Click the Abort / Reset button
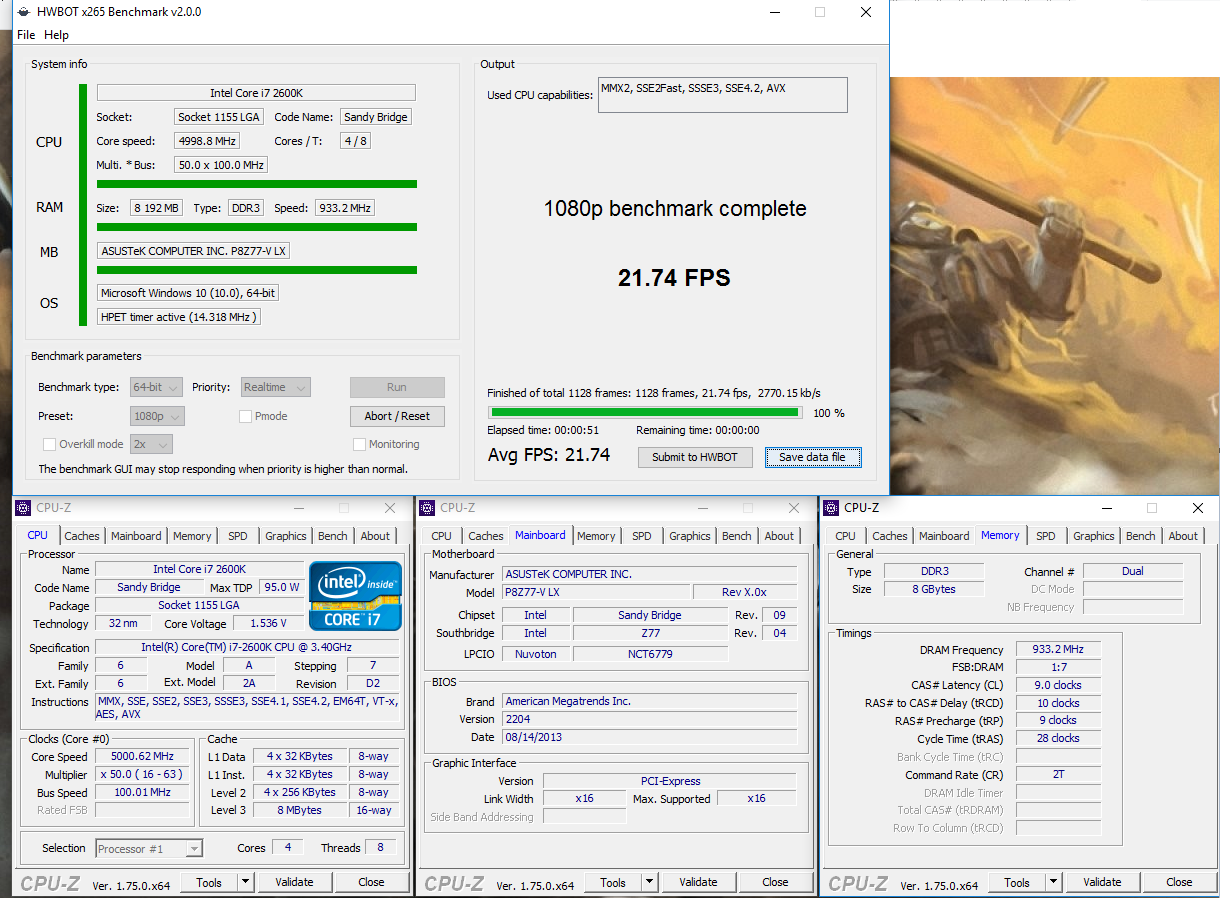This screenshot has width=1220, height=898. [x=397, y=416]
